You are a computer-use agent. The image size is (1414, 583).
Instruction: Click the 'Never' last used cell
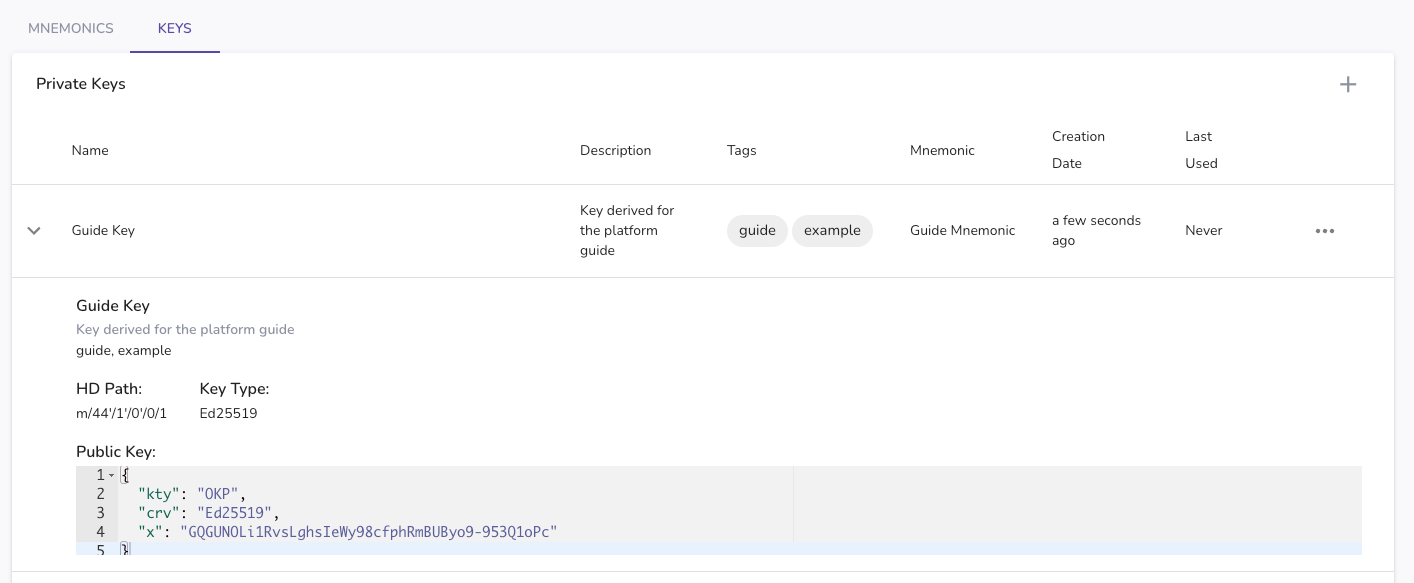point(1204,231)
